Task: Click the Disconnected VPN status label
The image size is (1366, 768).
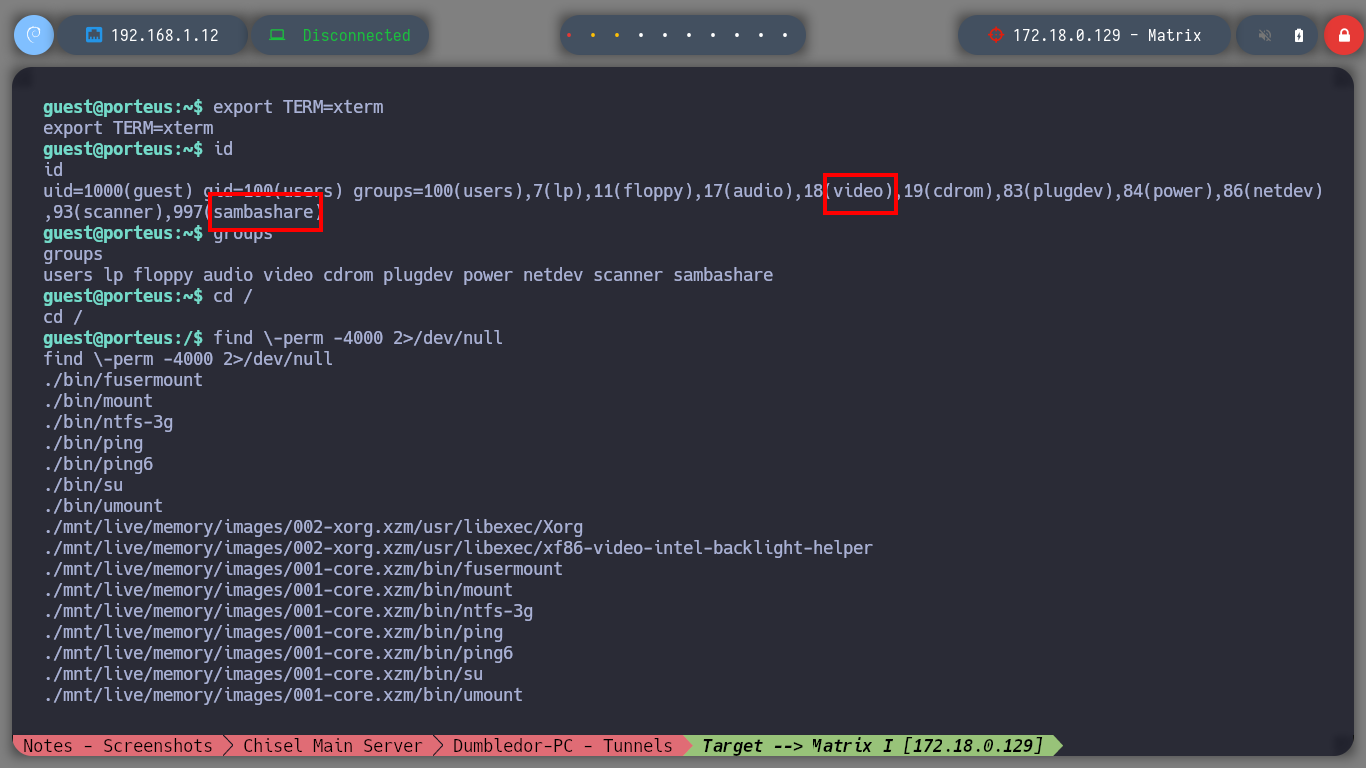Action: [x=357, y=35]
